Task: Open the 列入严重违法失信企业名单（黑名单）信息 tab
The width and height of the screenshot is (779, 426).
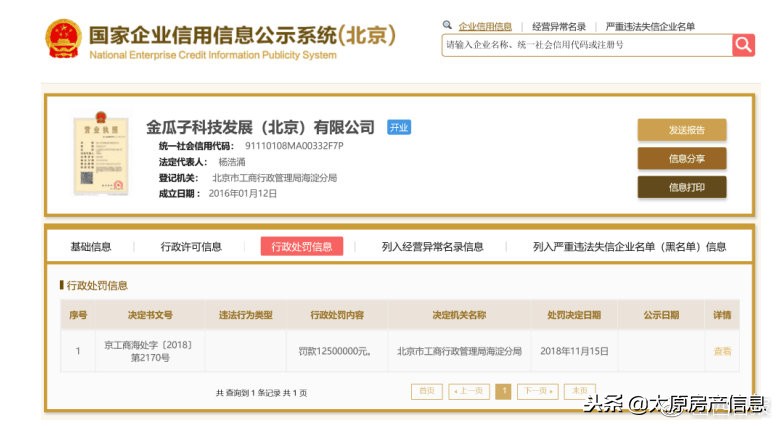Action: (629, 247)
